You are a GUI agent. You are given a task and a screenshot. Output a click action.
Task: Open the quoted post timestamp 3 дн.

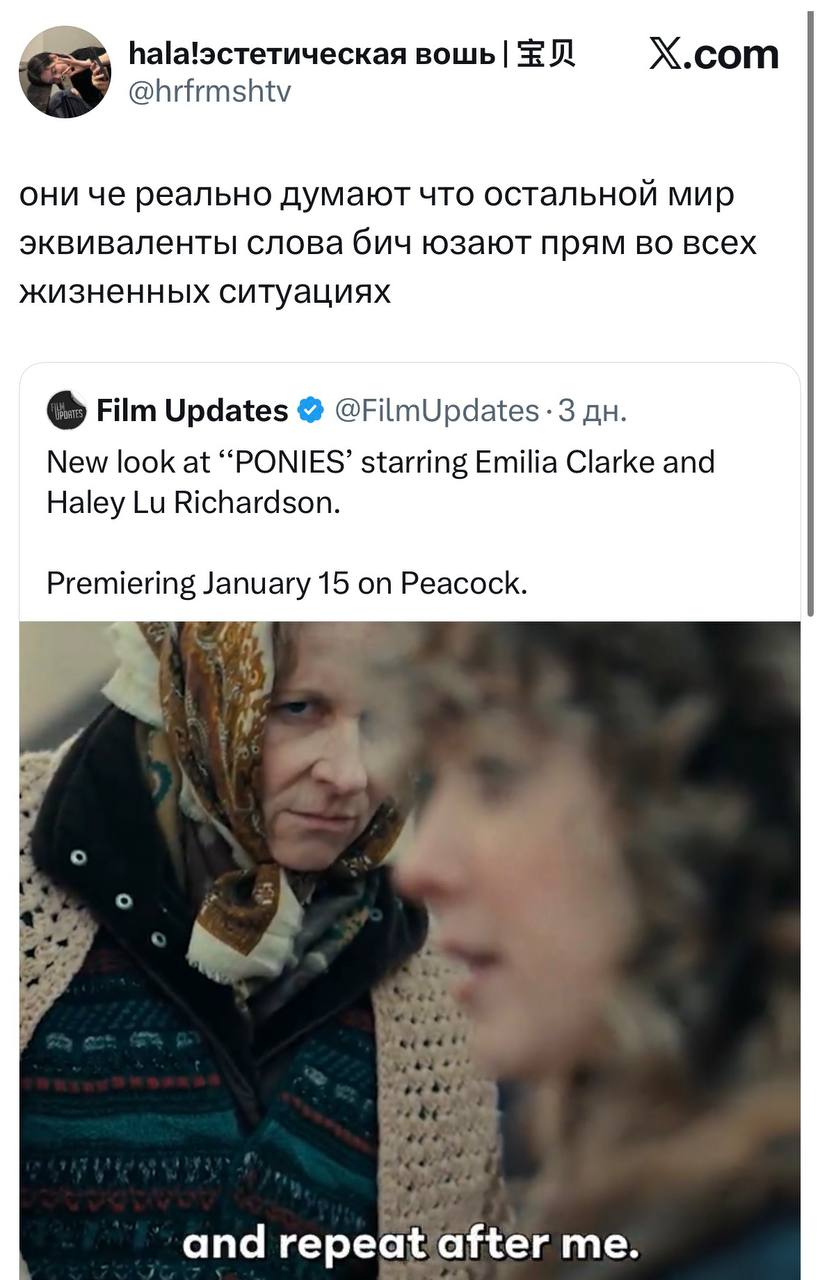tap(592, 410)
